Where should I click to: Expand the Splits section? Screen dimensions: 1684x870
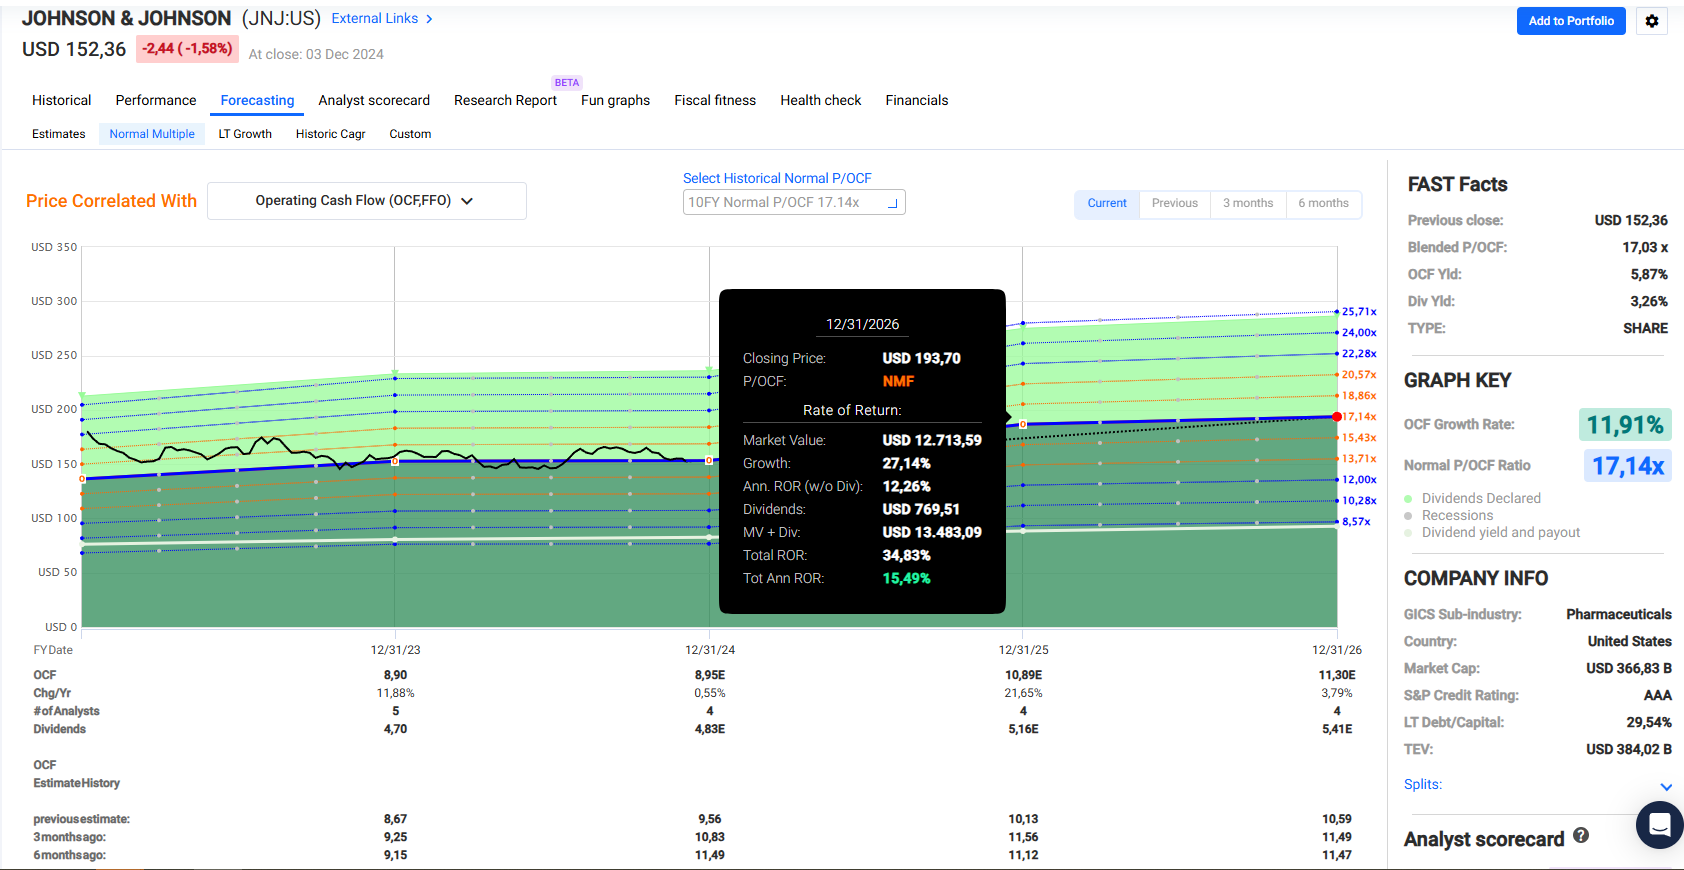tap(1665, 786)
